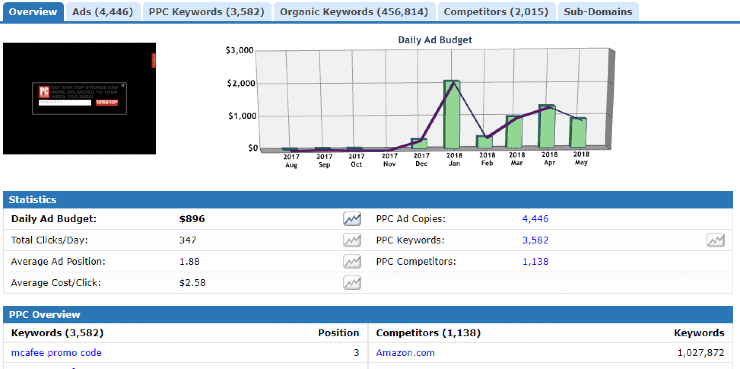Open the Amazon.com competitor link
The width and height of the screenshot is (740, 369).
(x=405, y=353)
